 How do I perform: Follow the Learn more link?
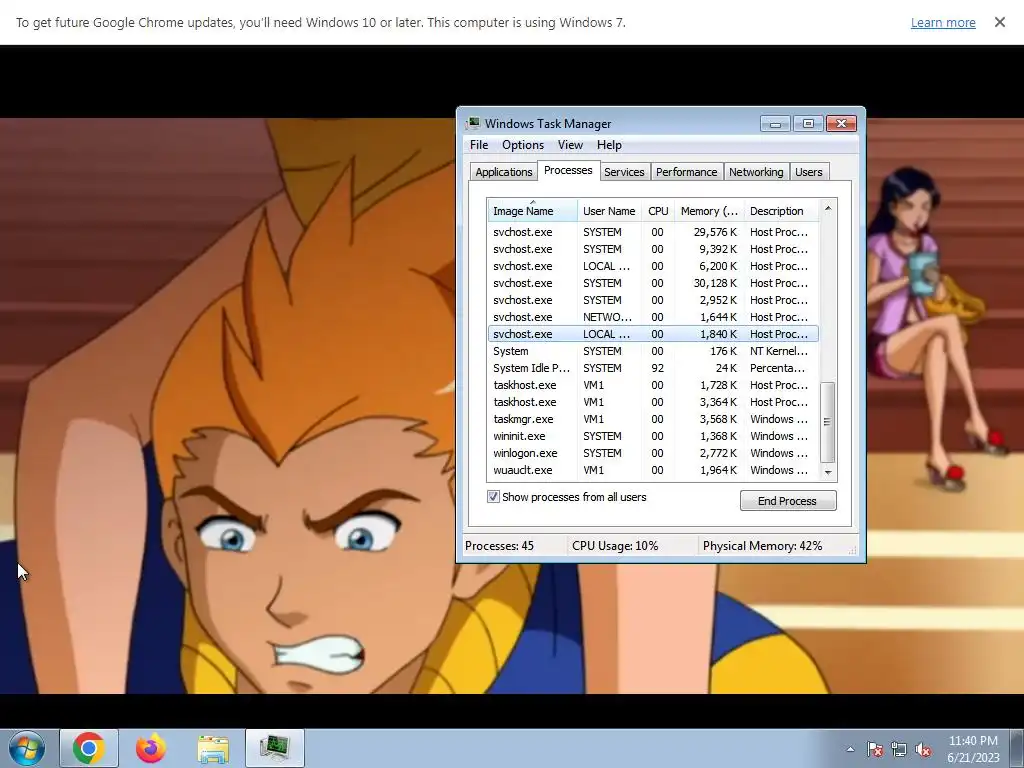pyautogui.click(x=943, y=22)
